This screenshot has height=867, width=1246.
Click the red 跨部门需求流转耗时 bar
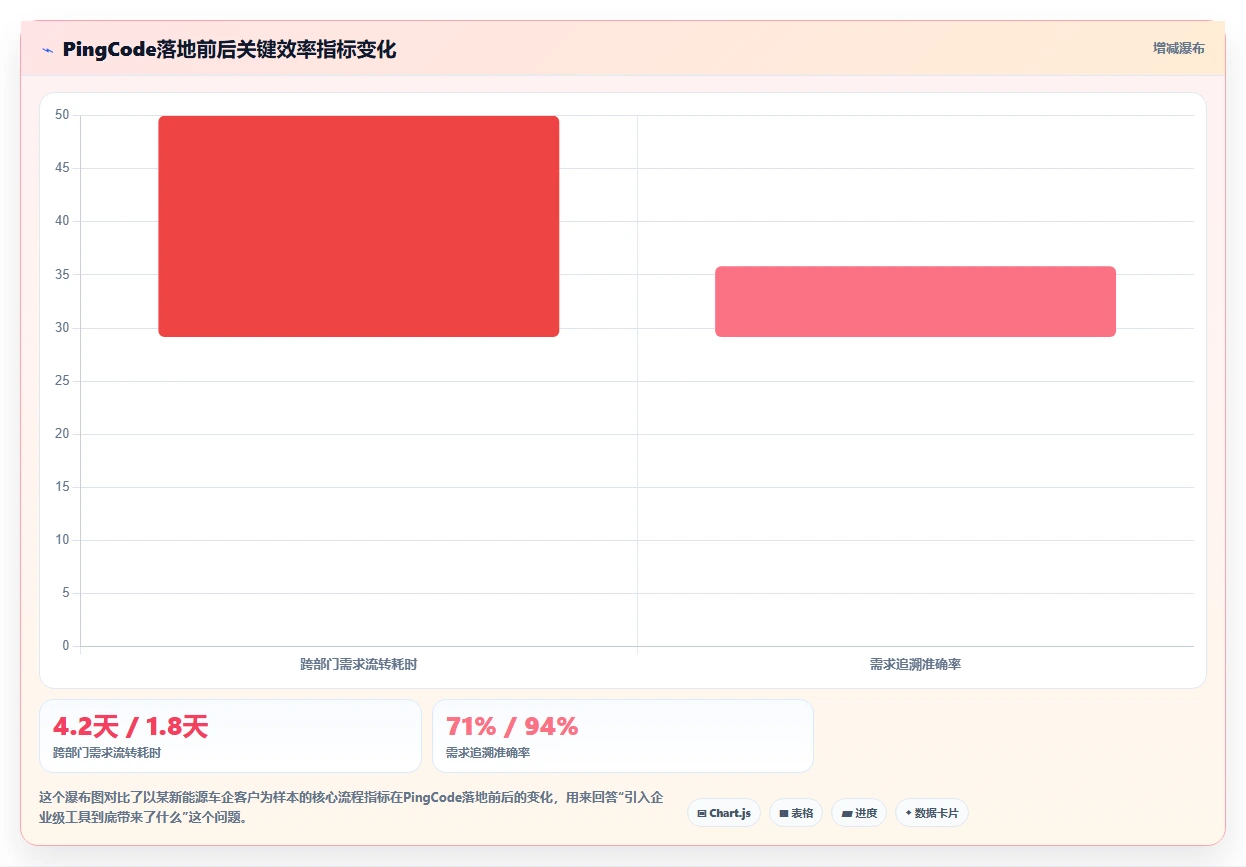click(358, 226)
